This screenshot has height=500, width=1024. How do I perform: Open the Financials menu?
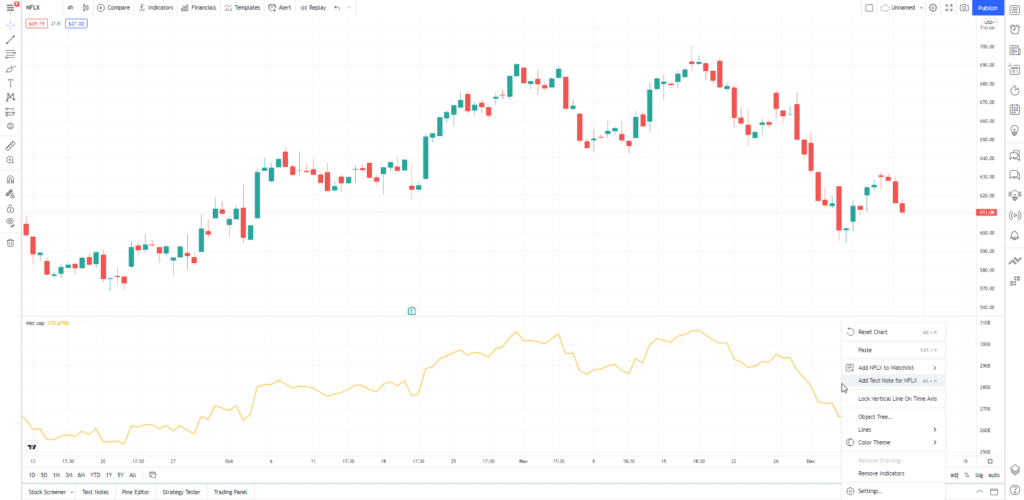coord(199,8)
